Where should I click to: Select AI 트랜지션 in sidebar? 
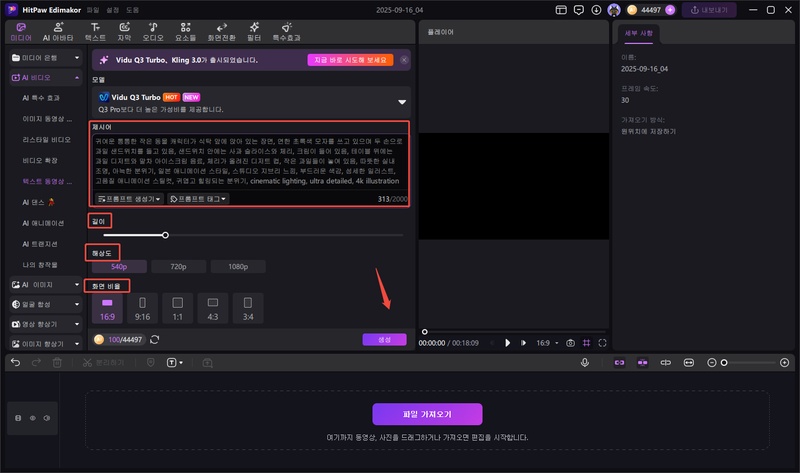point(40,244)
